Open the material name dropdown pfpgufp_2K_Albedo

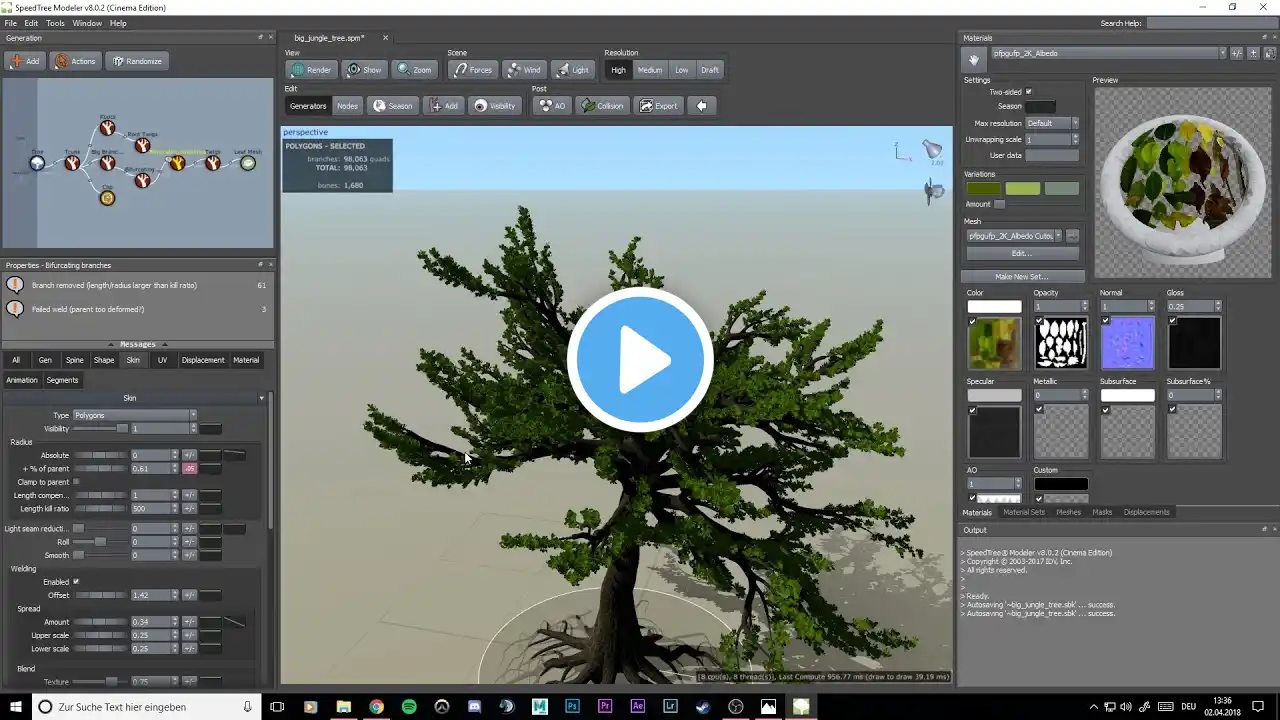[x=1108, y=53]
